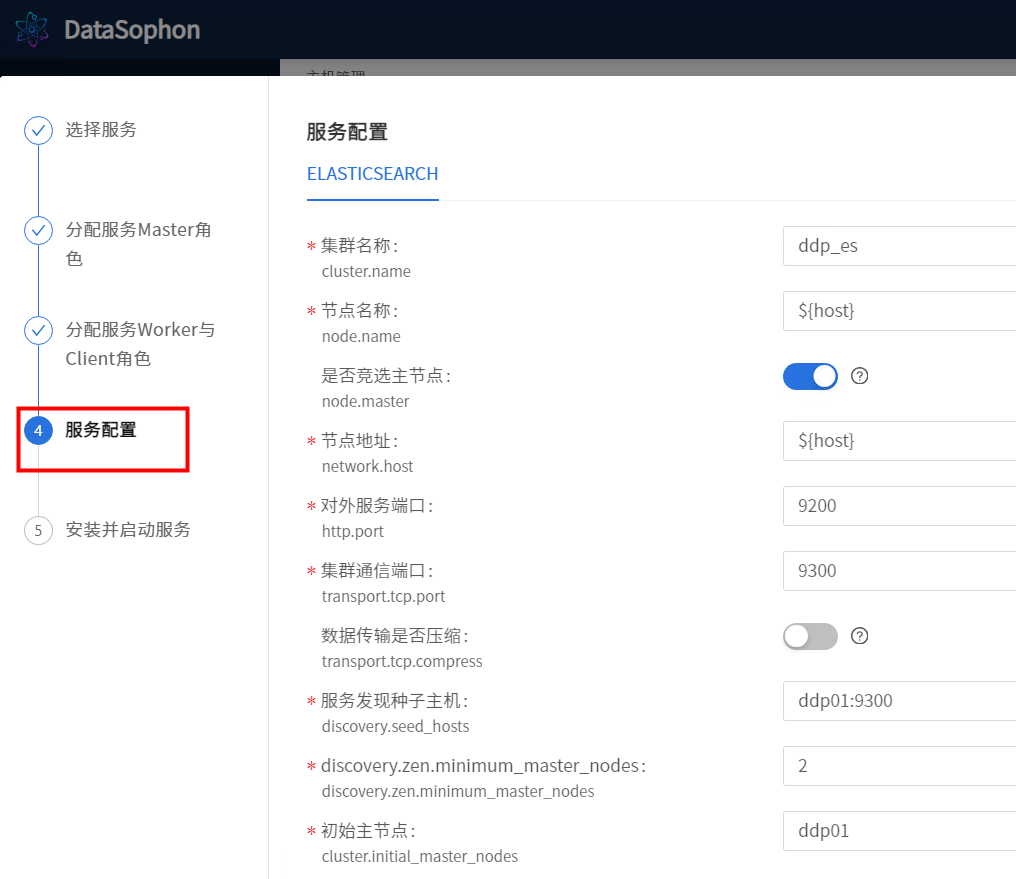The height and width of the screenshot is (879, 1016).
Task: Click the 是否竞选主节点 label
Action: pyautogui.click(x=386, y=376)
